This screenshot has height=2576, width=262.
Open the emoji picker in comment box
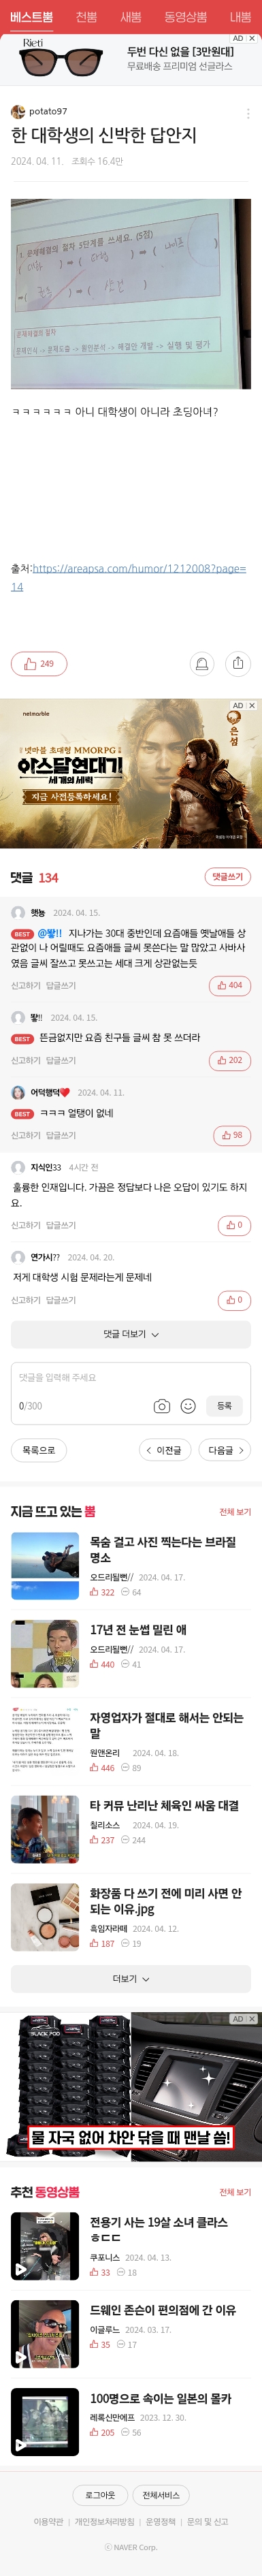188,1405
